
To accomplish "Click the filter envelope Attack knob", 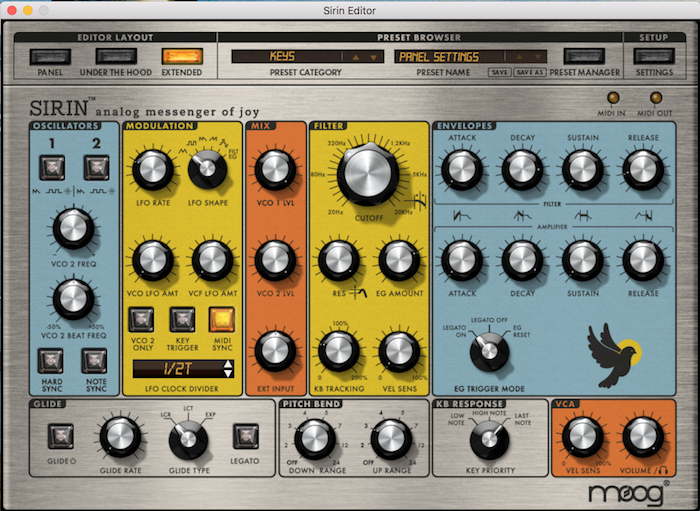I will [462, 170].
